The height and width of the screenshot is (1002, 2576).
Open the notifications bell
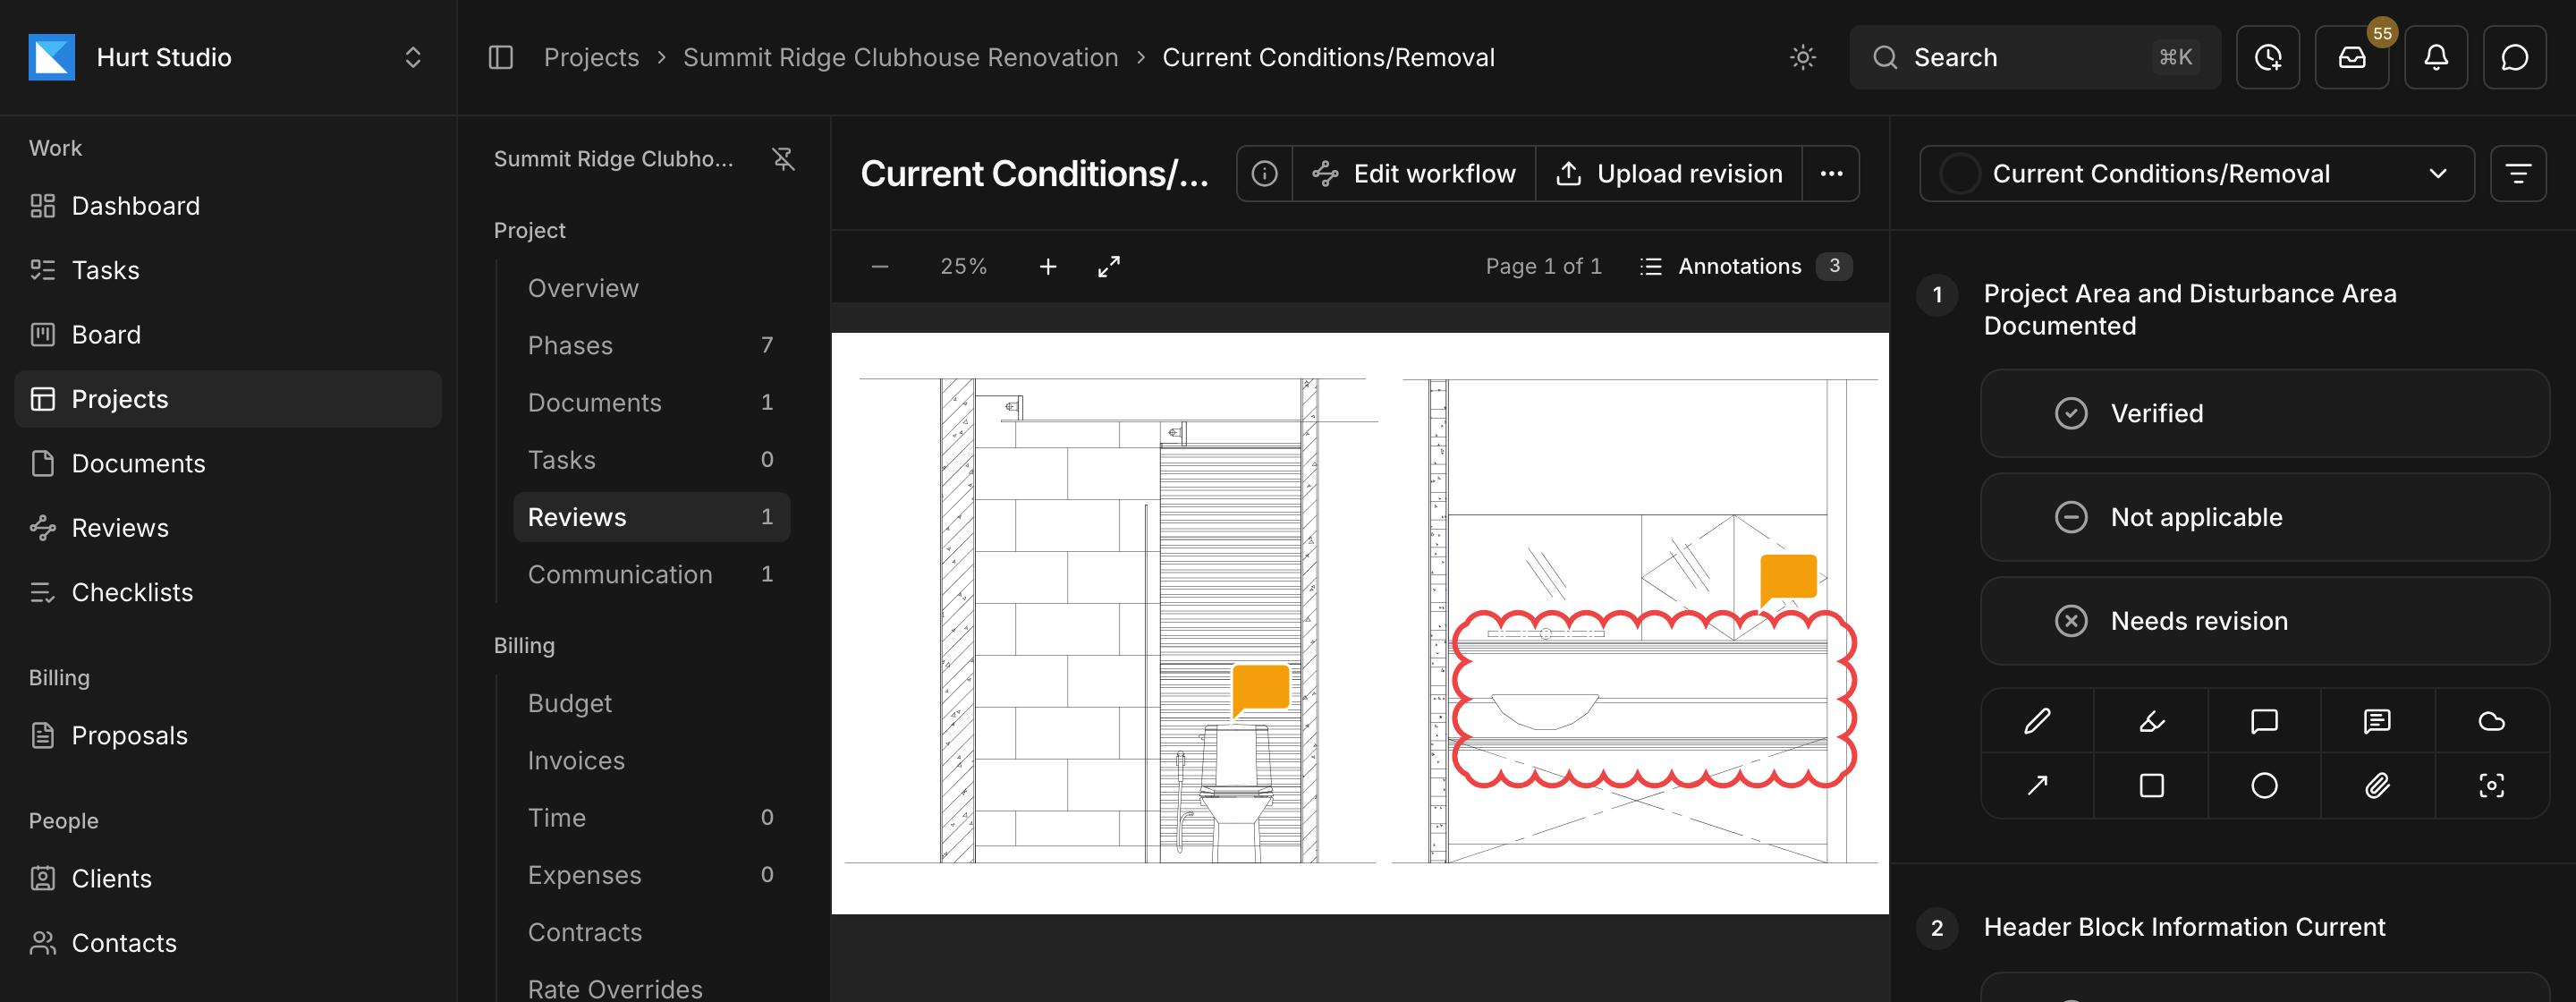coord(2436,57)
